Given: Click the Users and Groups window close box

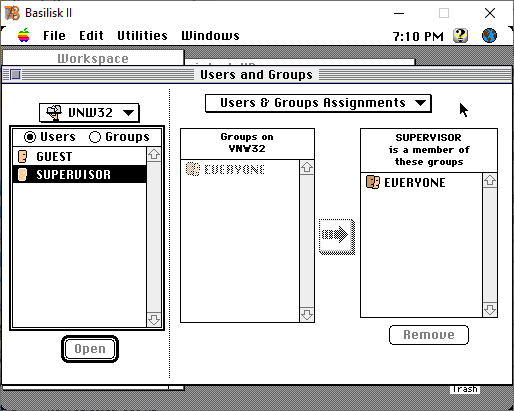Looking at the screenshot, I should (15, 74).
